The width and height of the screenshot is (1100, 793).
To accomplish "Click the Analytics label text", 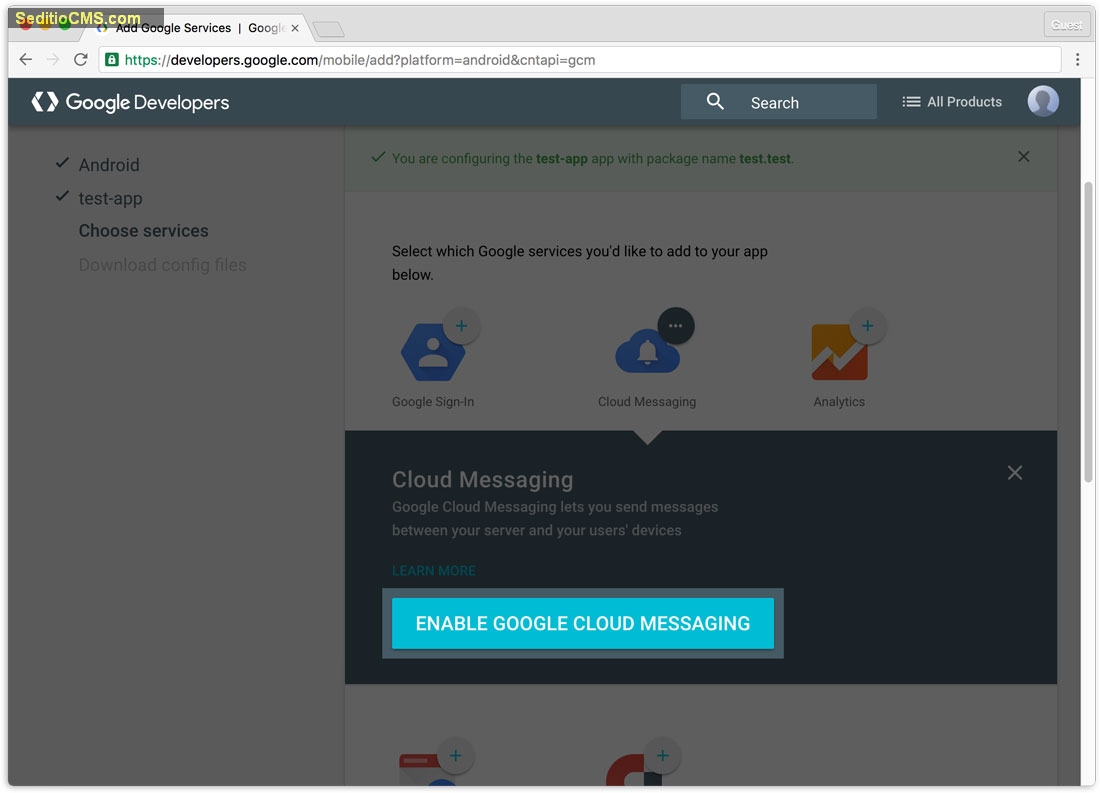I will [x=839, y=401].
